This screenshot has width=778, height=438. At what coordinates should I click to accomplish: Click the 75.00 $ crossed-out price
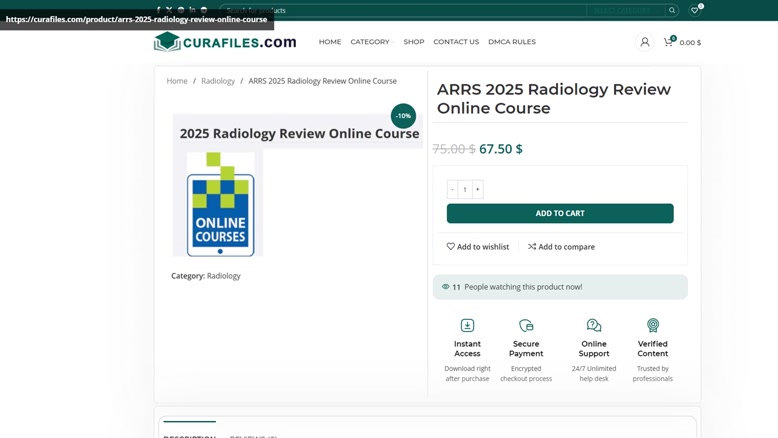click(454, 149)
